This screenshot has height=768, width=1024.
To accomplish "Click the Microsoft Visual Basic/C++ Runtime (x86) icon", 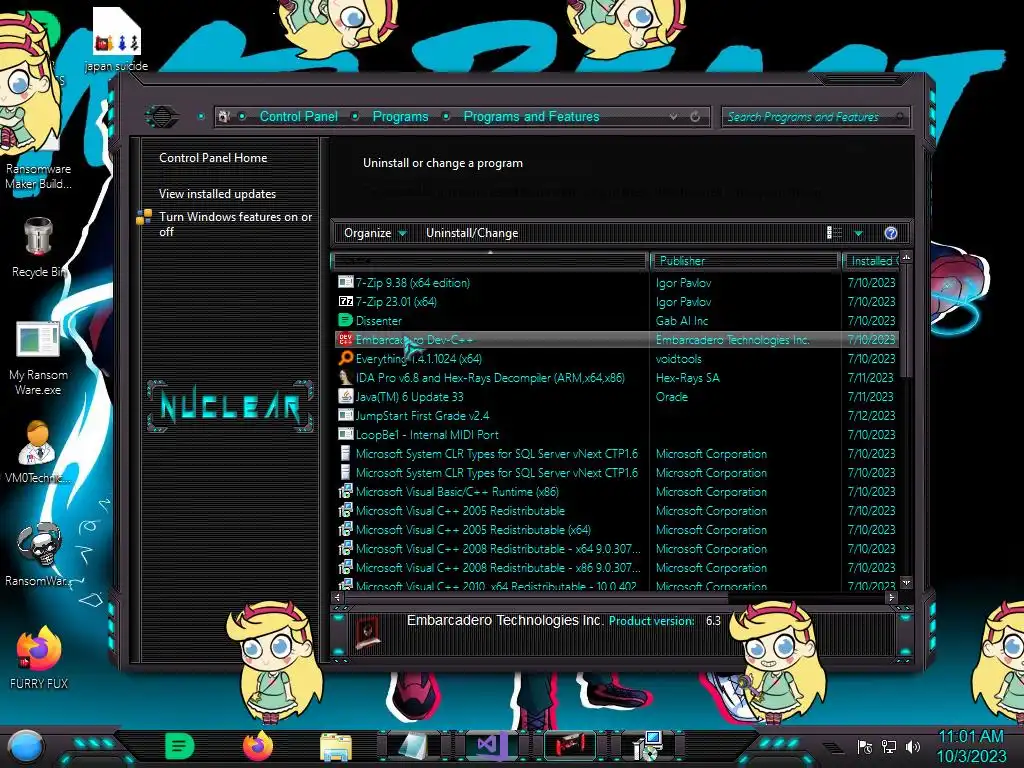I will 345,491.
